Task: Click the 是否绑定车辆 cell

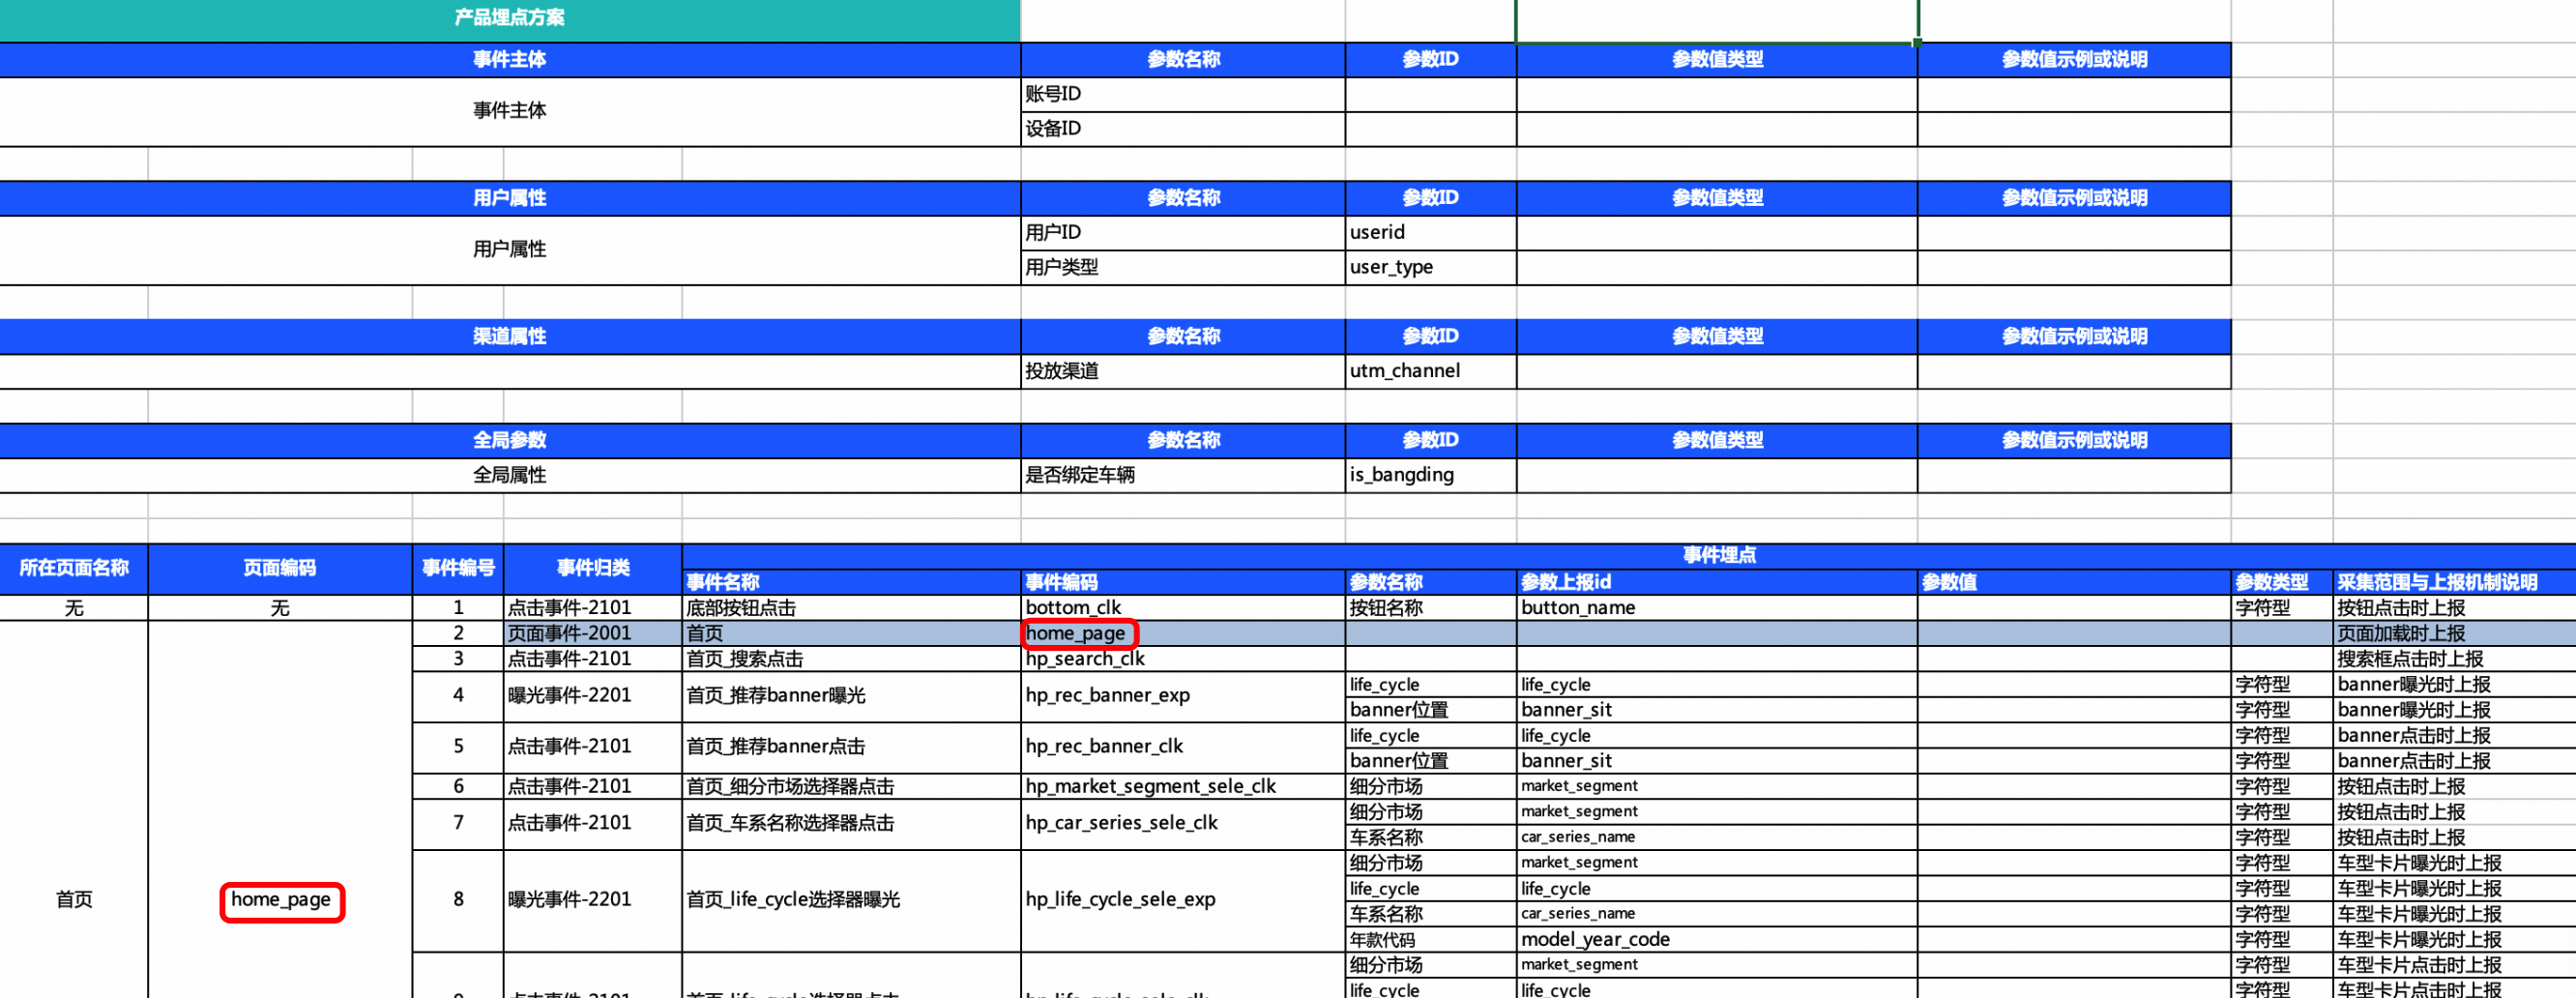Action: pos(1183,475)
